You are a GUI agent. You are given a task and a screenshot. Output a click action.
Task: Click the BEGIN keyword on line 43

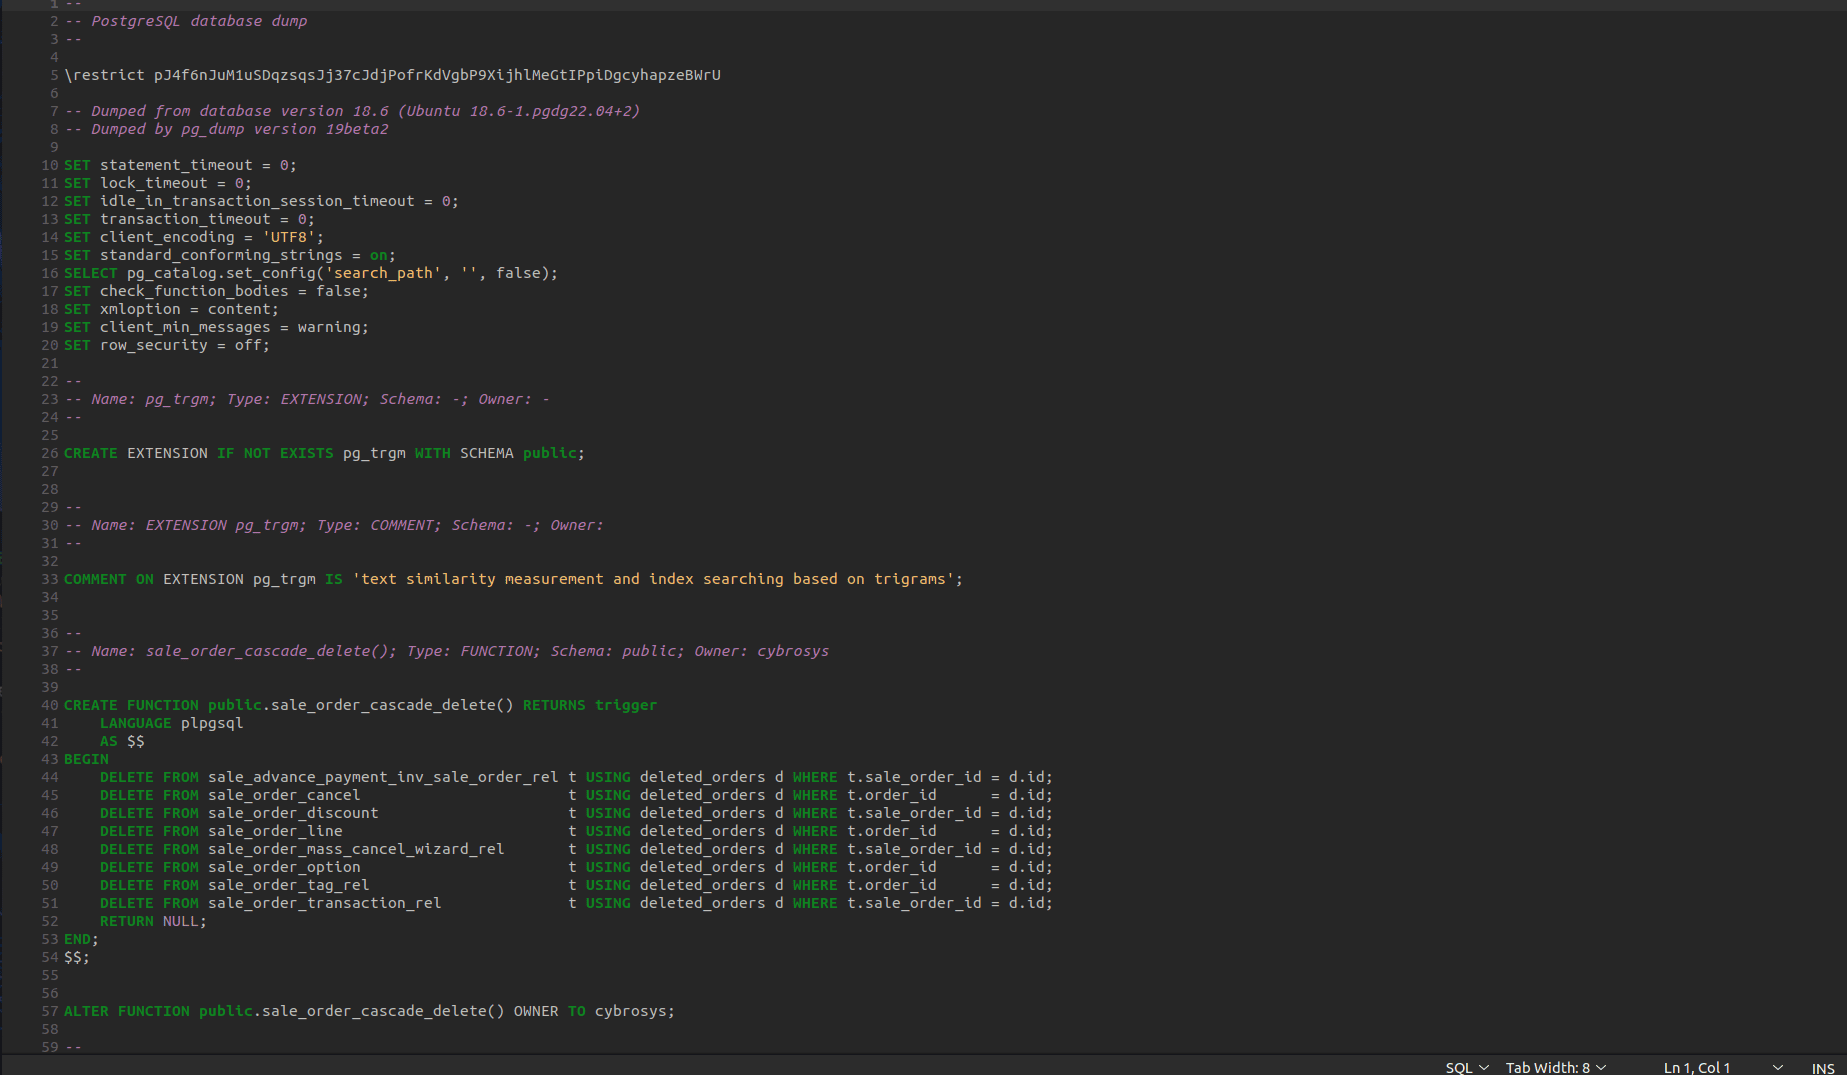[86, 759]
